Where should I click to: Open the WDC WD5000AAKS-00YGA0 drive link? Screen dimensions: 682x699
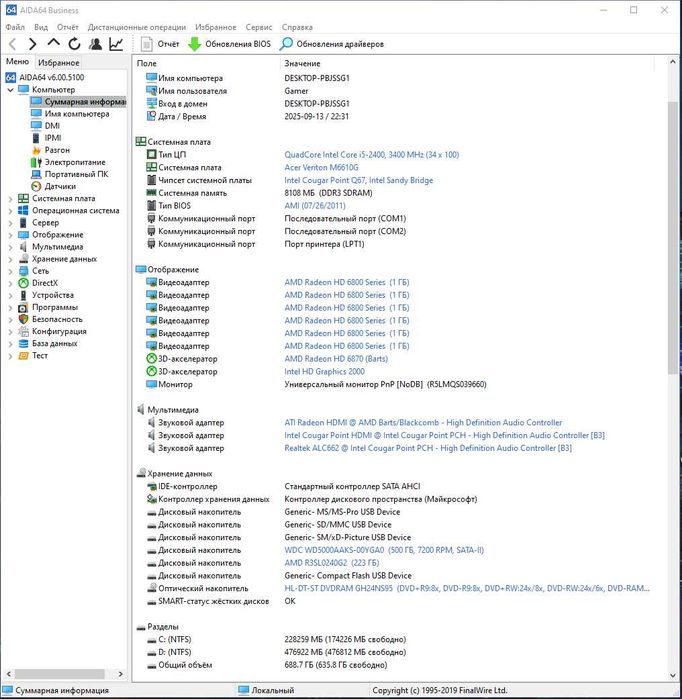(384, 550)
